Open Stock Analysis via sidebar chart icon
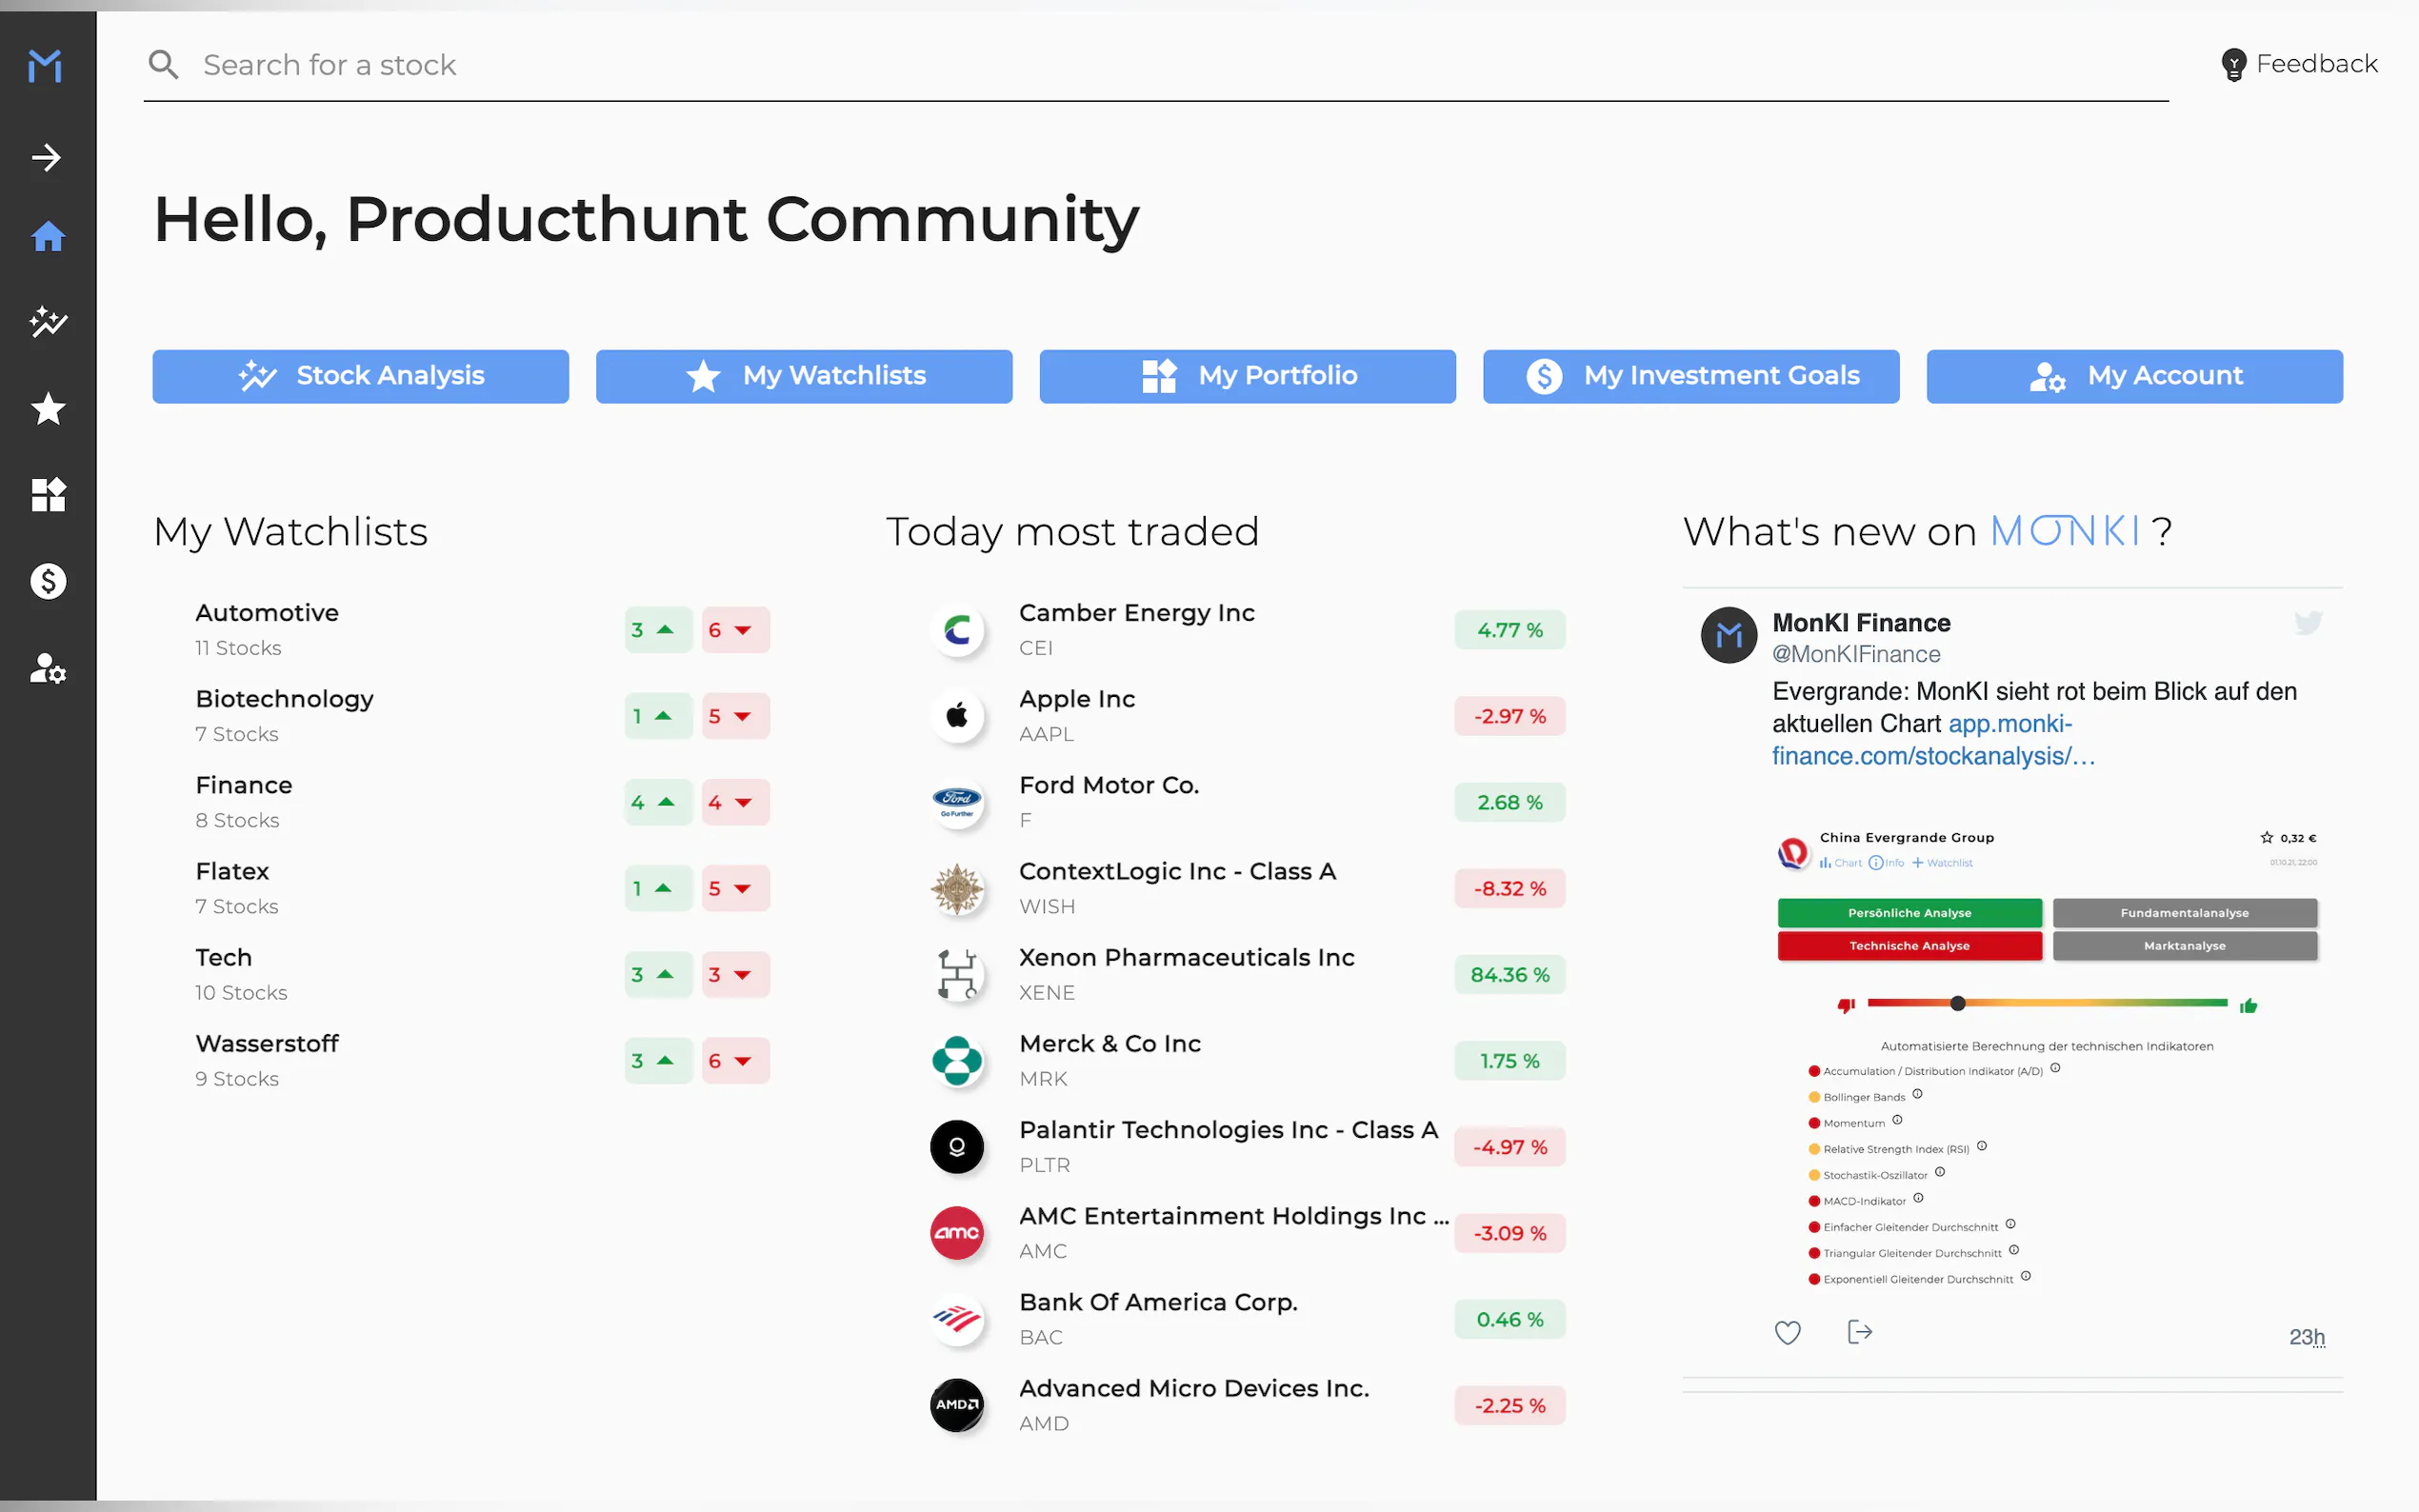 coord(47,322)
